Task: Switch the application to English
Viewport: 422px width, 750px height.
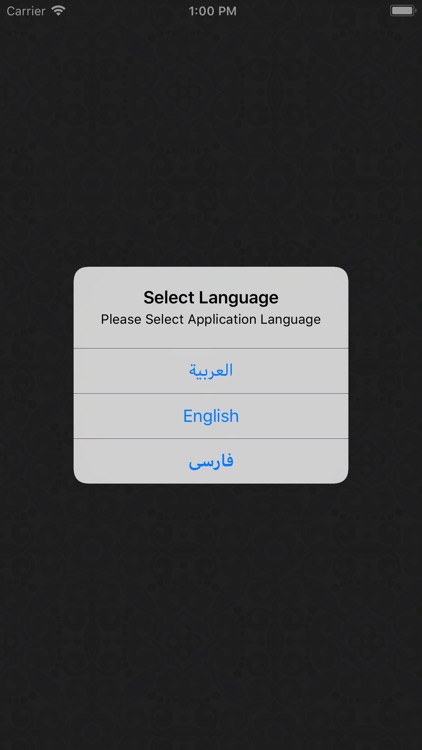Action: [x=211, y=416]
